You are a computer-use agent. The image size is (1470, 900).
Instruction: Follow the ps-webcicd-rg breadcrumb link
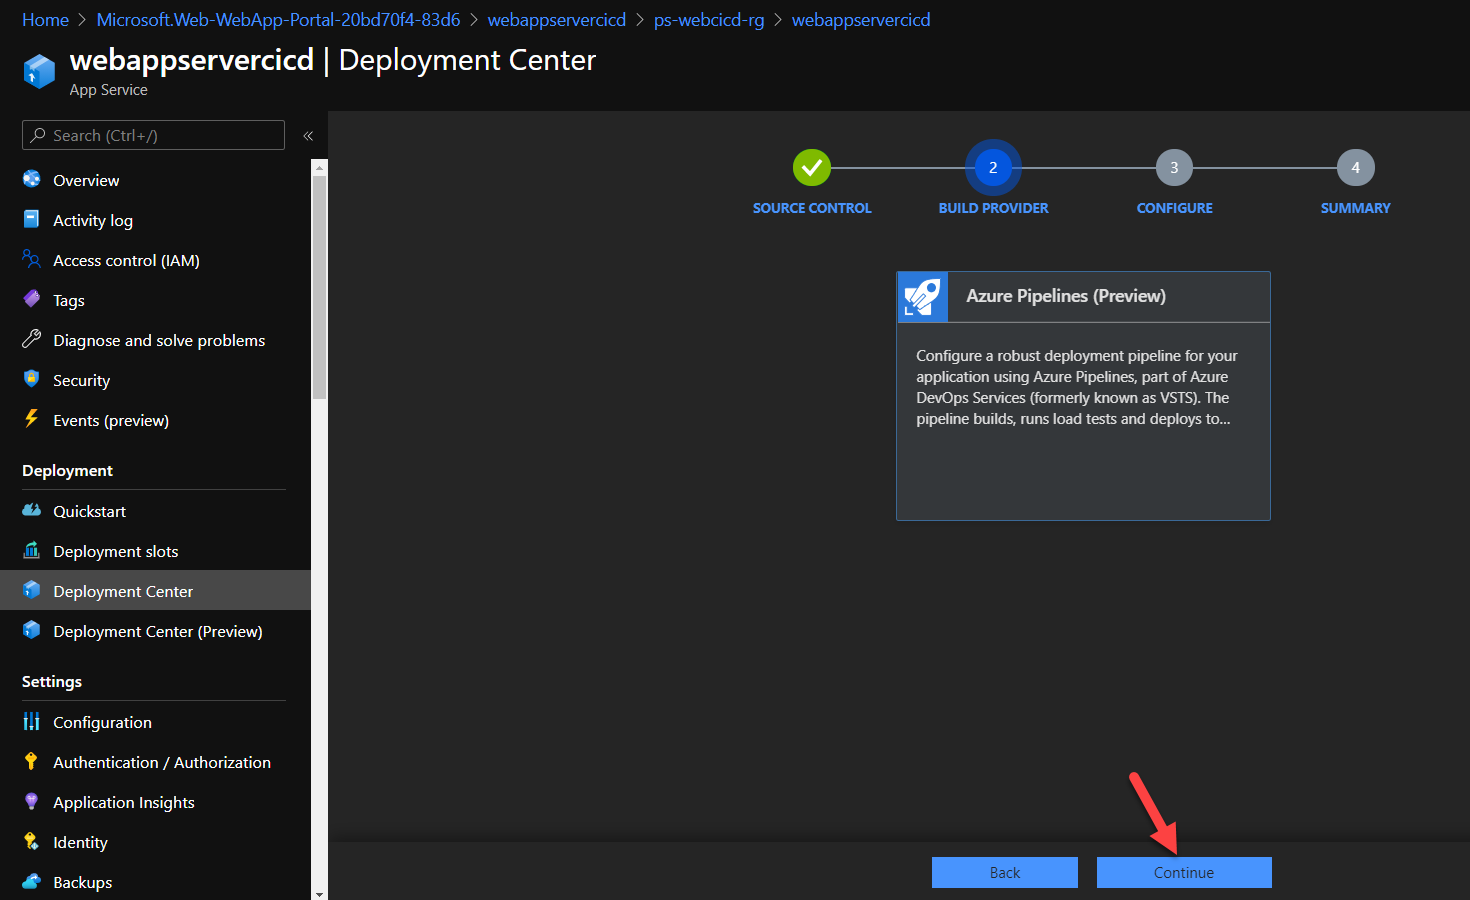[709, 19]
